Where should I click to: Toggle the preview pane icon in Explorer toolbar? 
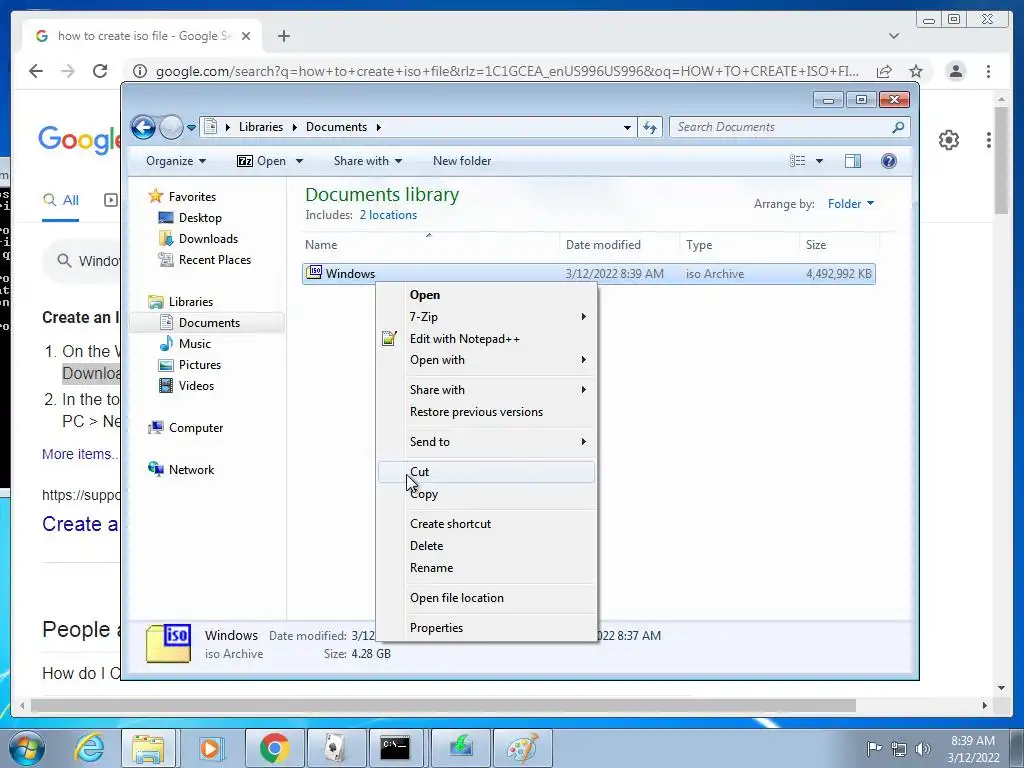tap(853, 161)
